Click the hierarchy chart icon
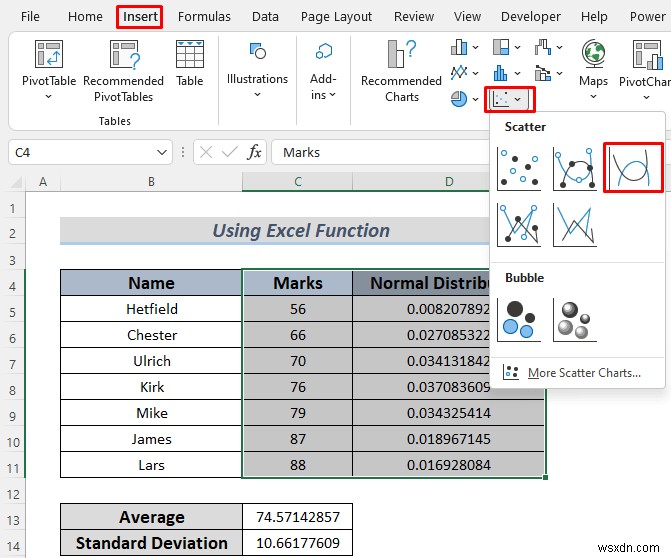Viewport: 671px width, 558px height. [x=501, y=47]
